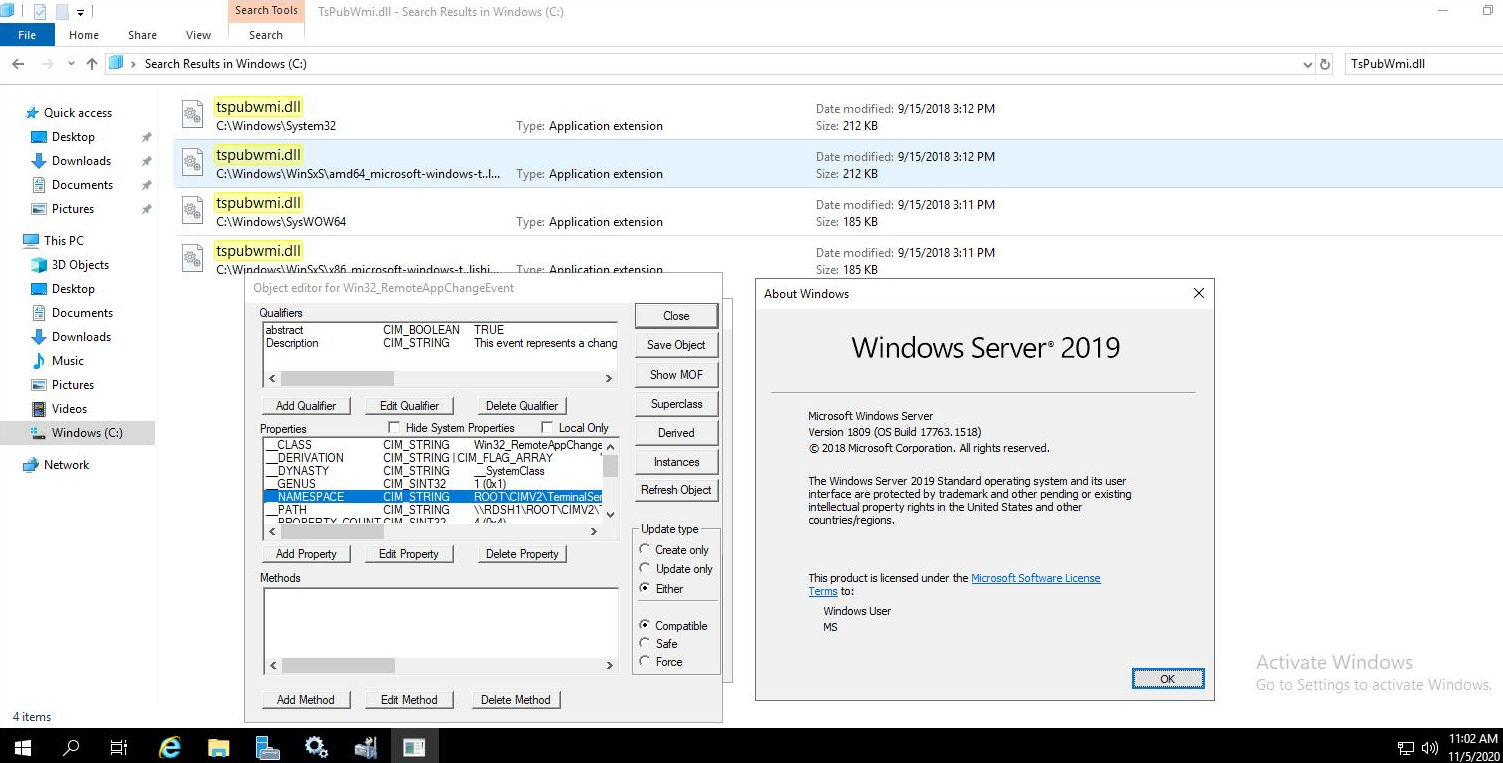Open the address bar dropdown arrow
Screen dimensions: 1503x763
coord(1307,63)
